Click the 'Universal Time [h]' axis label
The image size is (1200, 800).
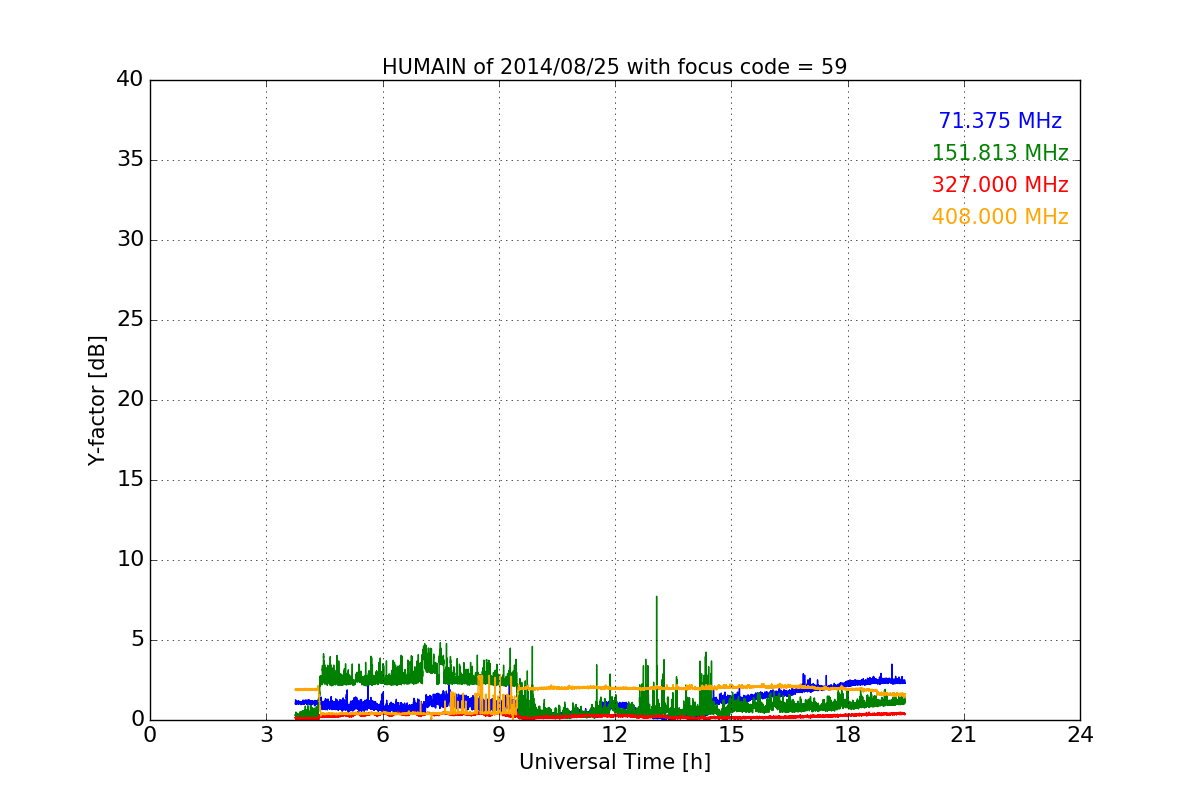click(614, 762)
